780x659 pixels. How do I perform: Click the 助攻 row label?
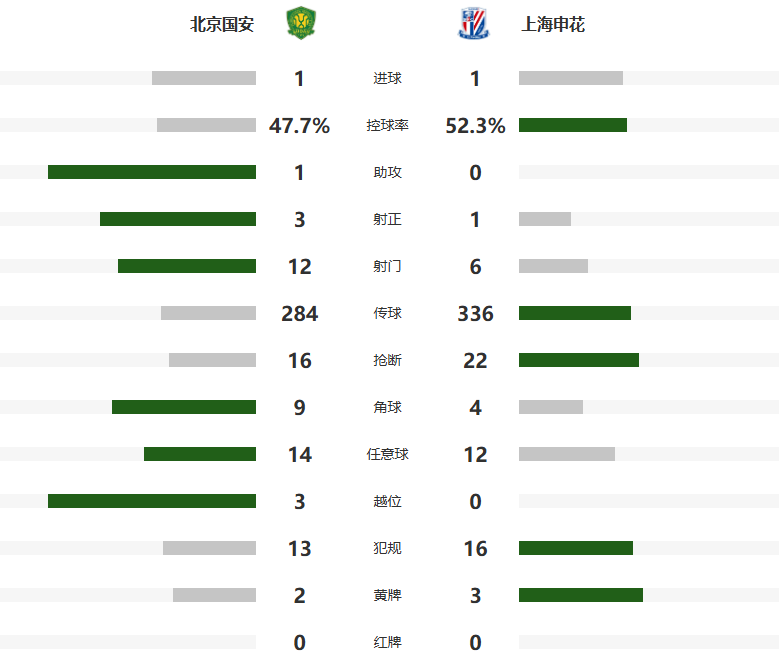pyautogui.click(x=387, y=172)
